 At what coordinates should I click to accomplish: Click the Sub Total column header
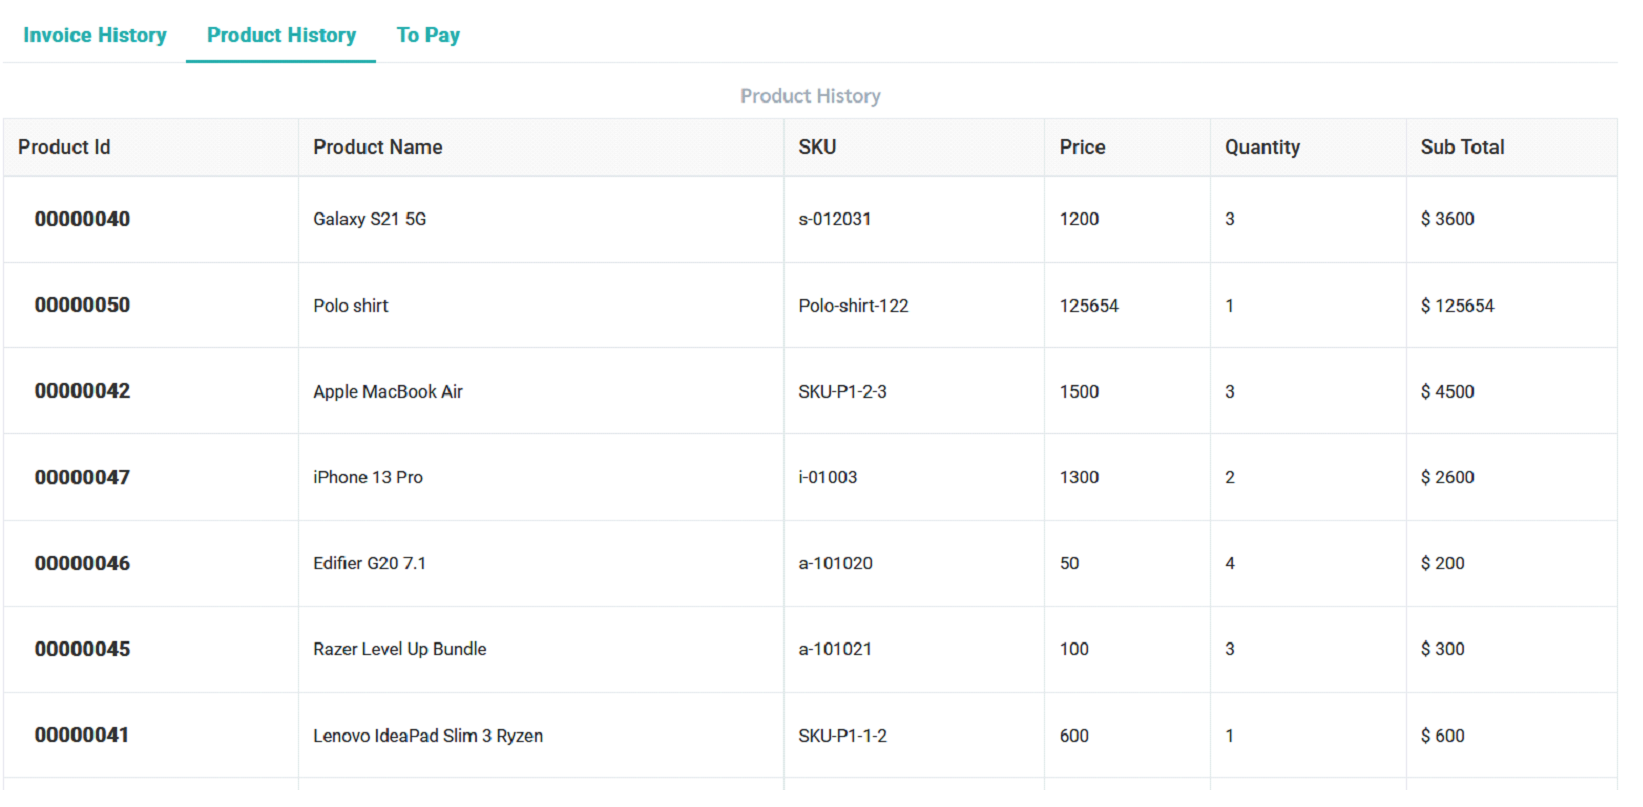[x=1462, y=147]
